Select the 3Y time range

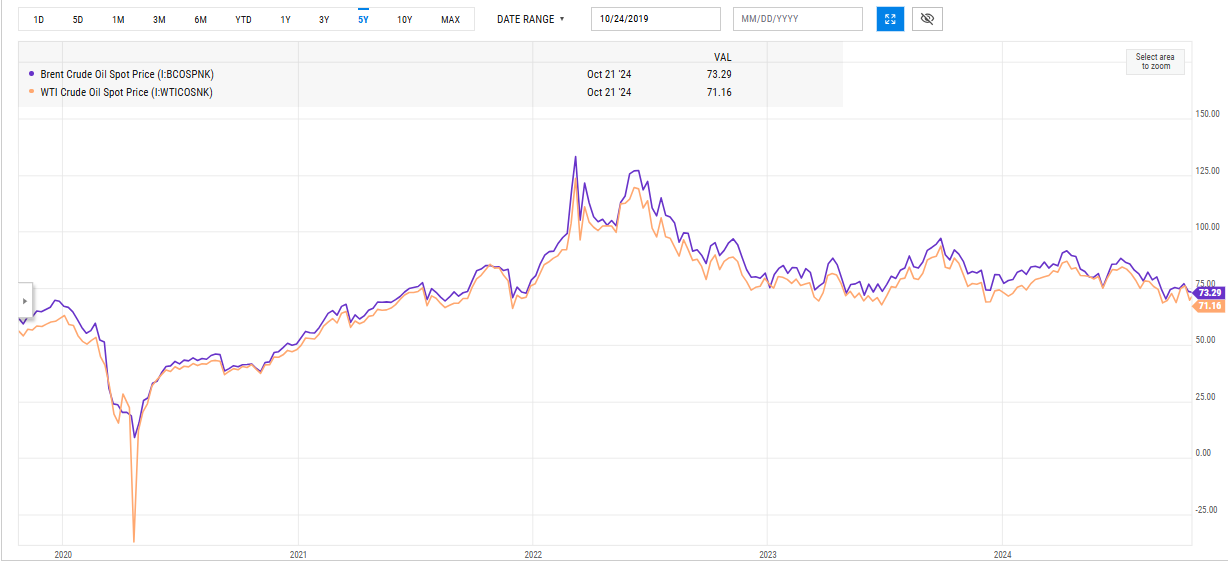click(324, 20)
